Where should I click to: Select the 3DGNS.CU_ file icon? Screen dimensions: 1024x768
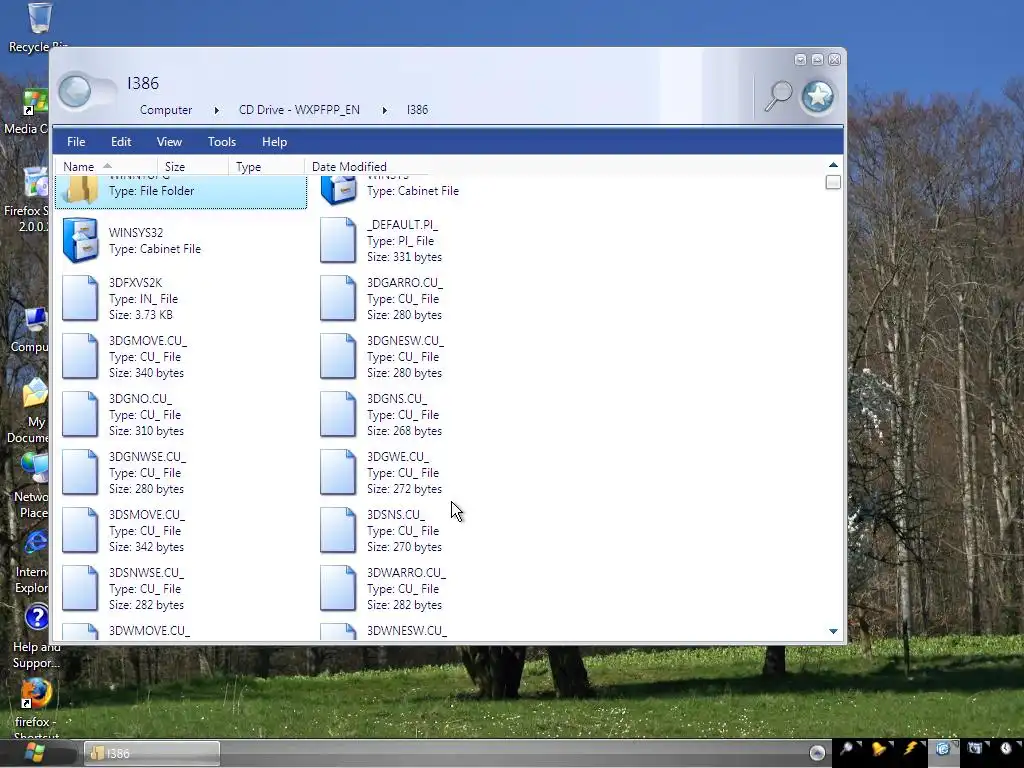coord(338,414)
